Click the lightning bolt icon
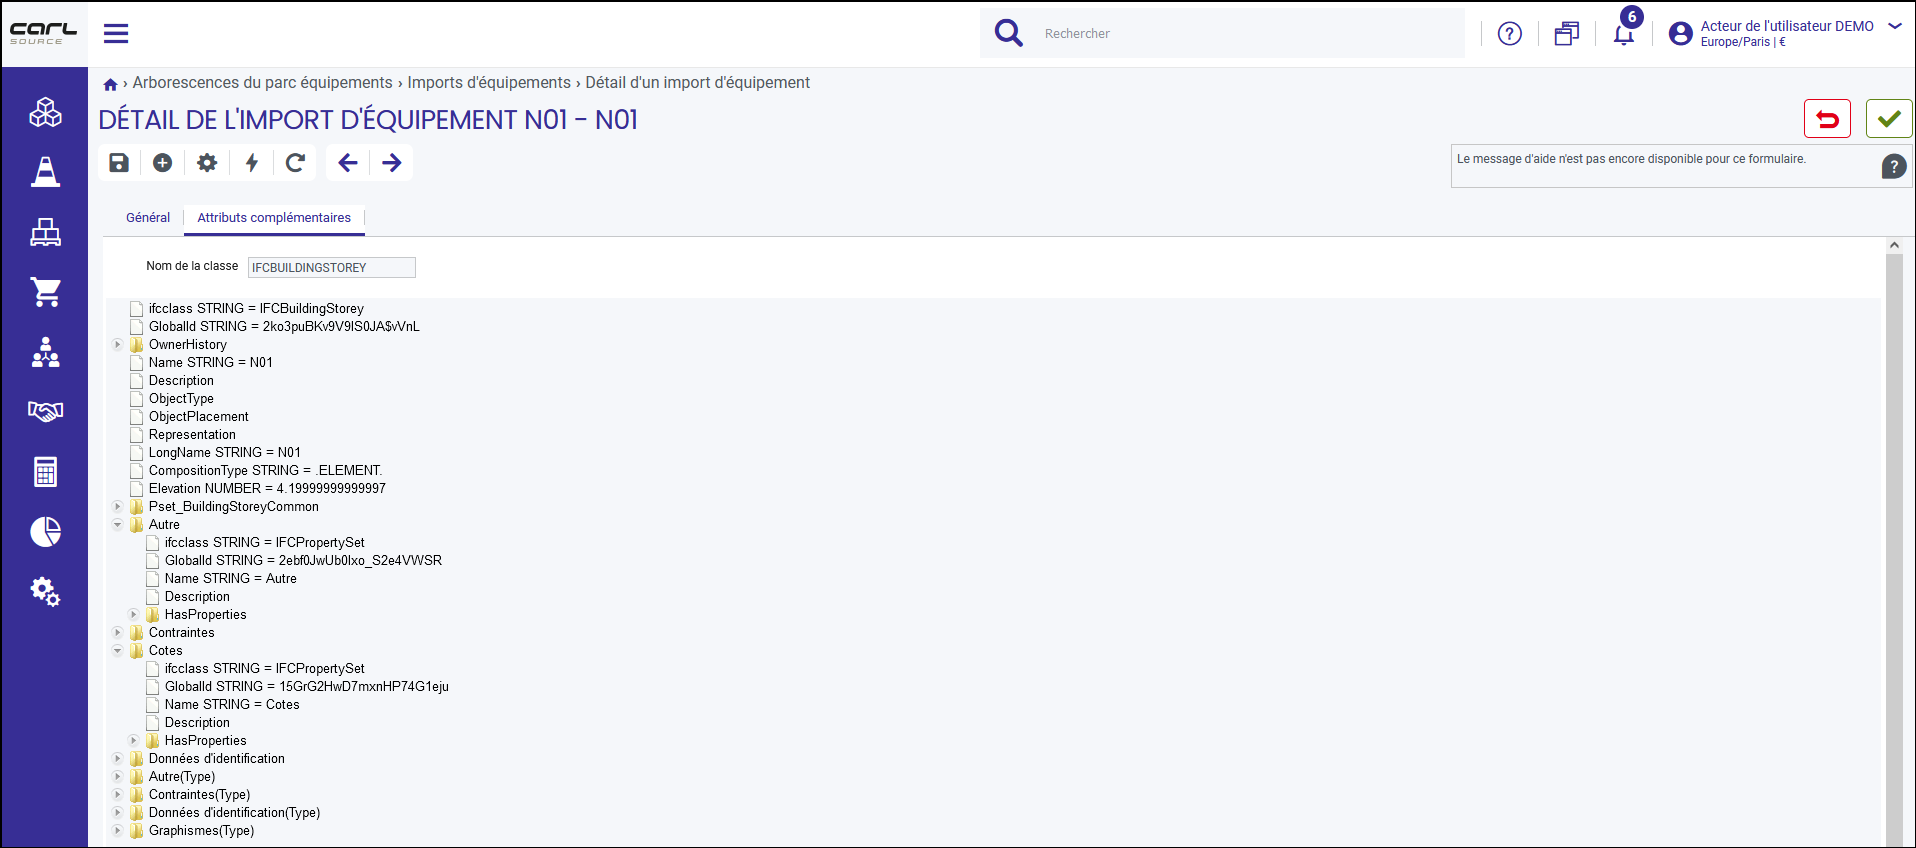1916x848 pixels. pyautogui.click(x=252, y=163)
